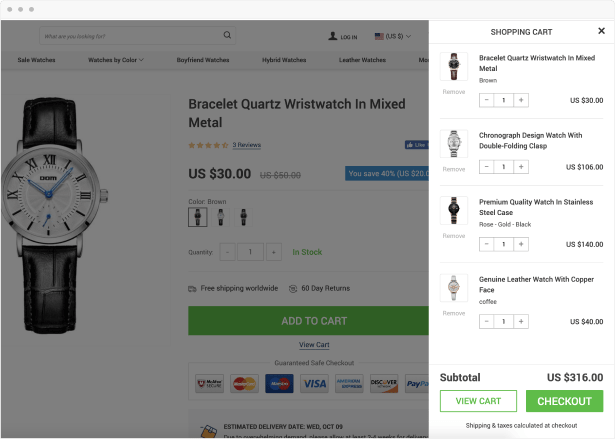Decrease quantity of Chronograph Design Watch in cart

(486, 167)
